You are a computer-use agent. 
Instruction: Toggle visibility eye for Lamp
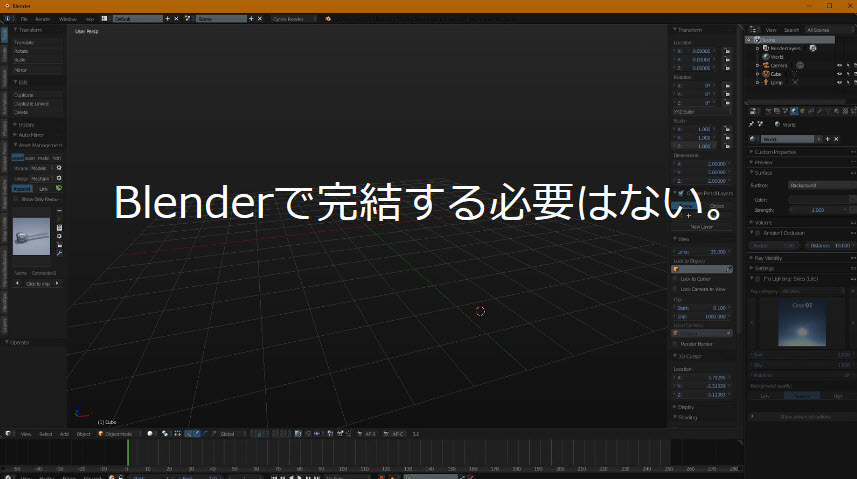tap(840, 83)
